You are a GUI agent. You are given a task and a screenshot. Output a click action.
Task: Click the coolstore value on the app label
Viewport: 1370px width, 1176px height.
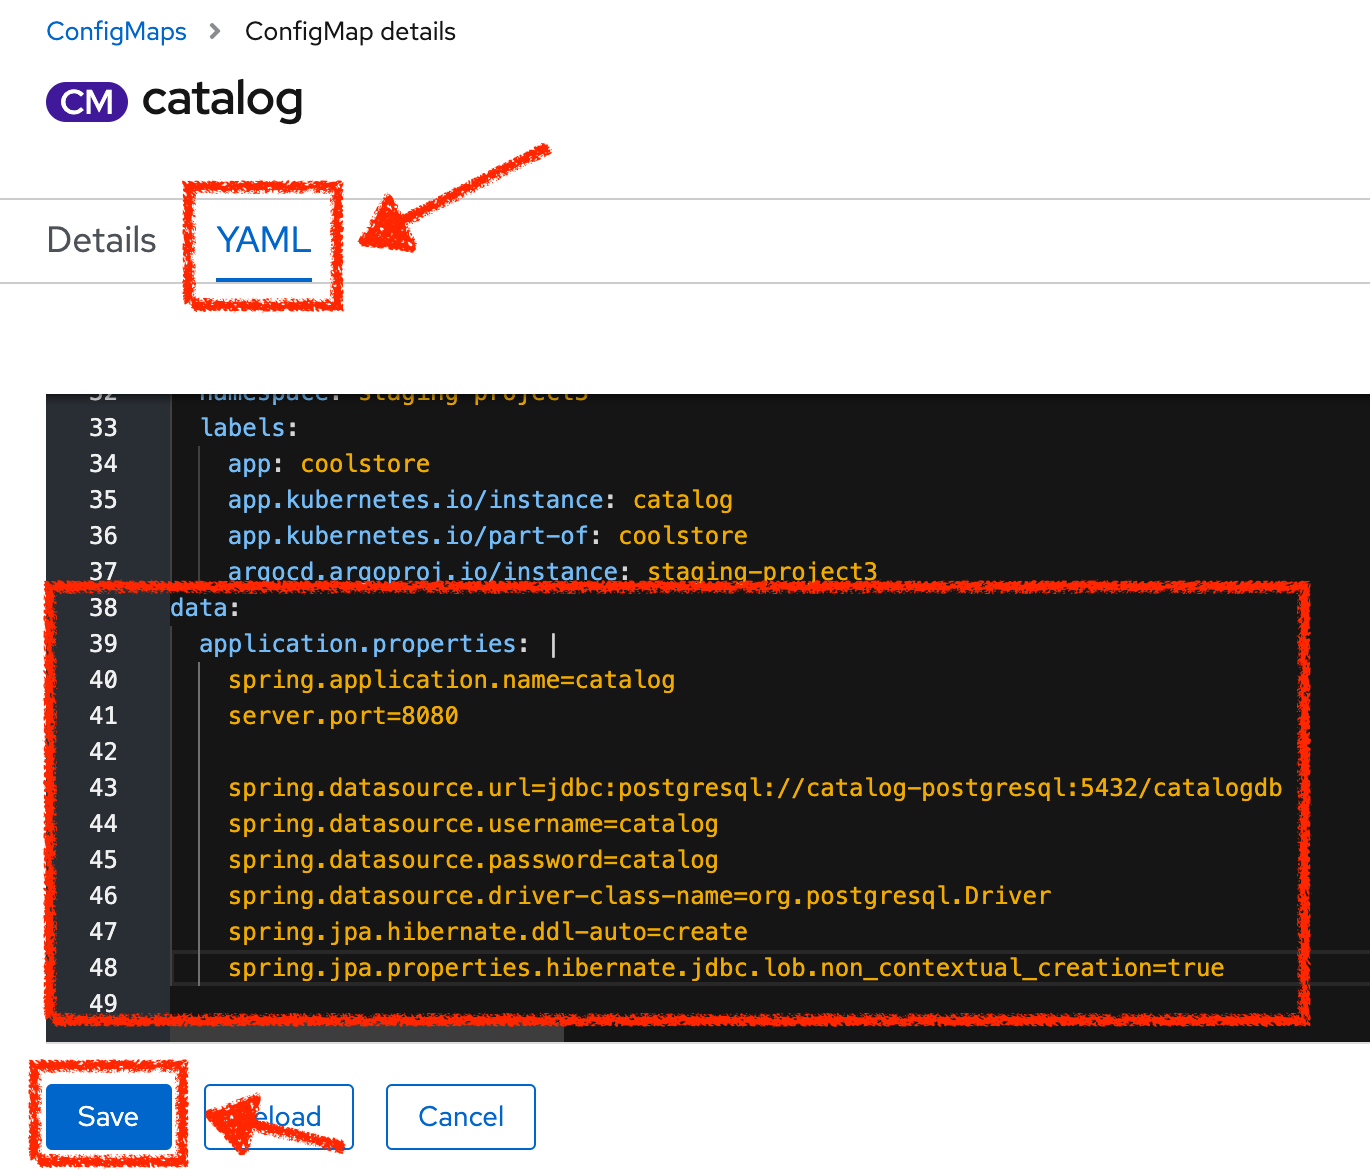(365, 463)
